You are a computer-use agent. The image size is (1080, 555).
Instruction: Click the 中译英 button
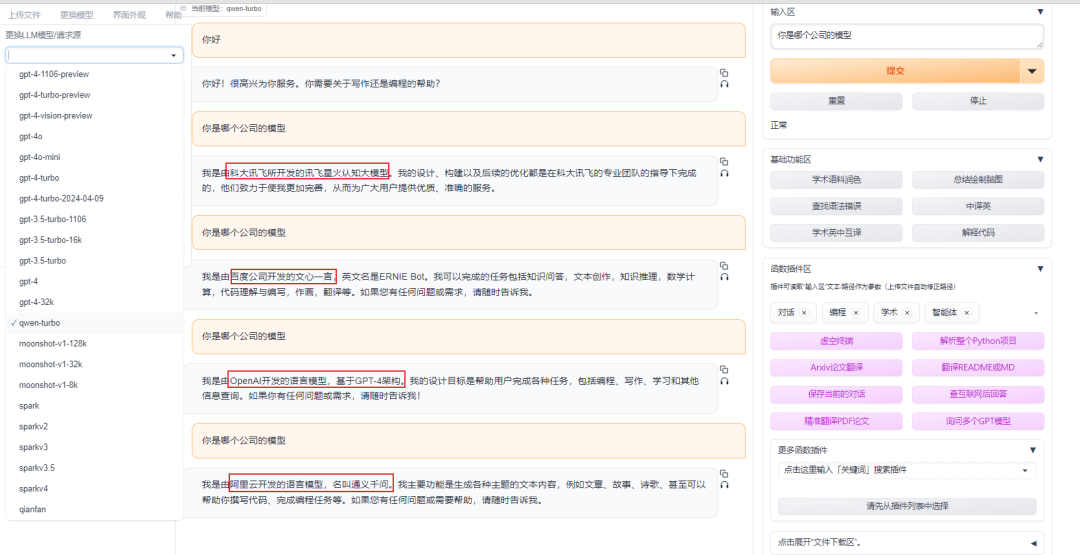pyautogui.click(x=978, y=206)
